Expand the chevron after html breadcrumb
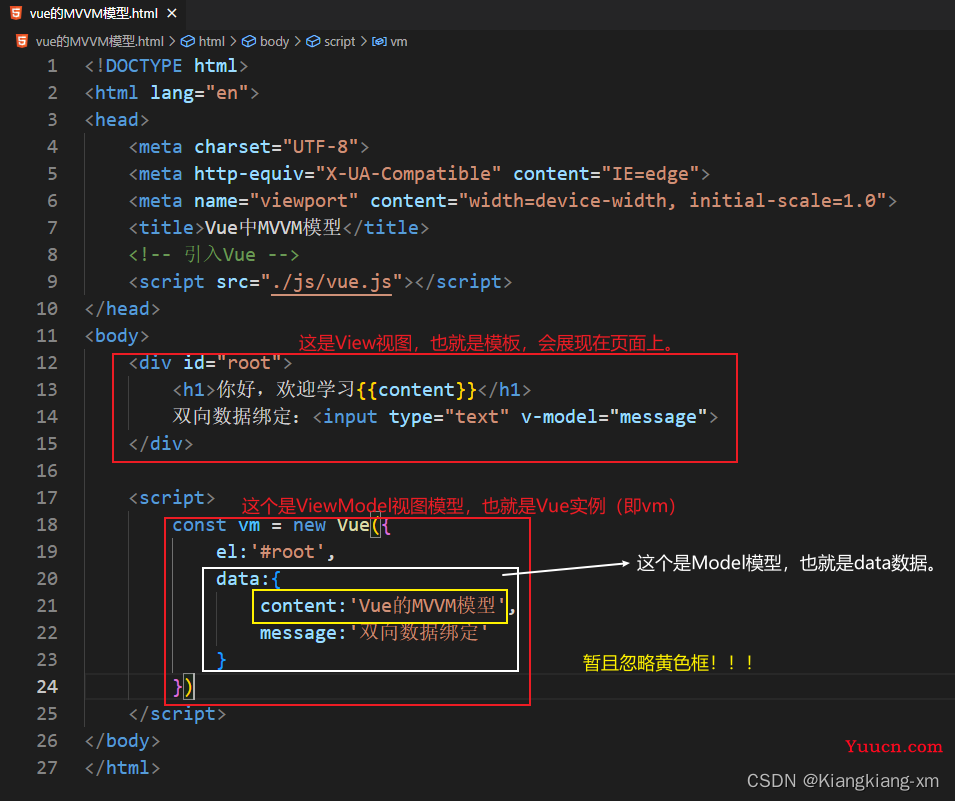 coord(233,41)
